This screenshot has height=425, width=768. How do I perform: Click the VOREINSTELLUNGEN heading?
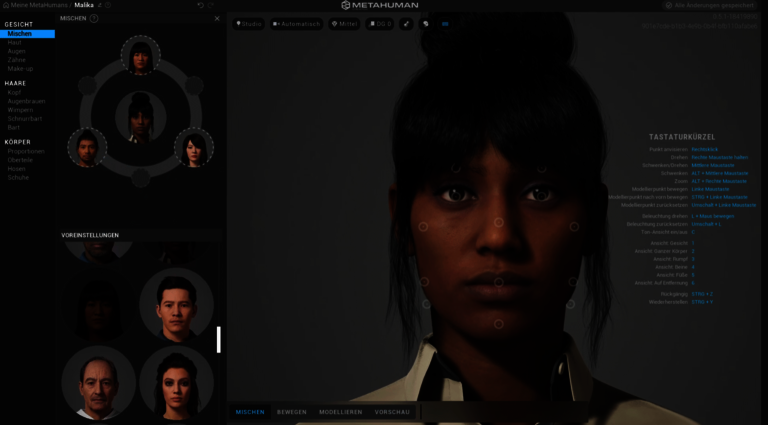click(90, 236)
